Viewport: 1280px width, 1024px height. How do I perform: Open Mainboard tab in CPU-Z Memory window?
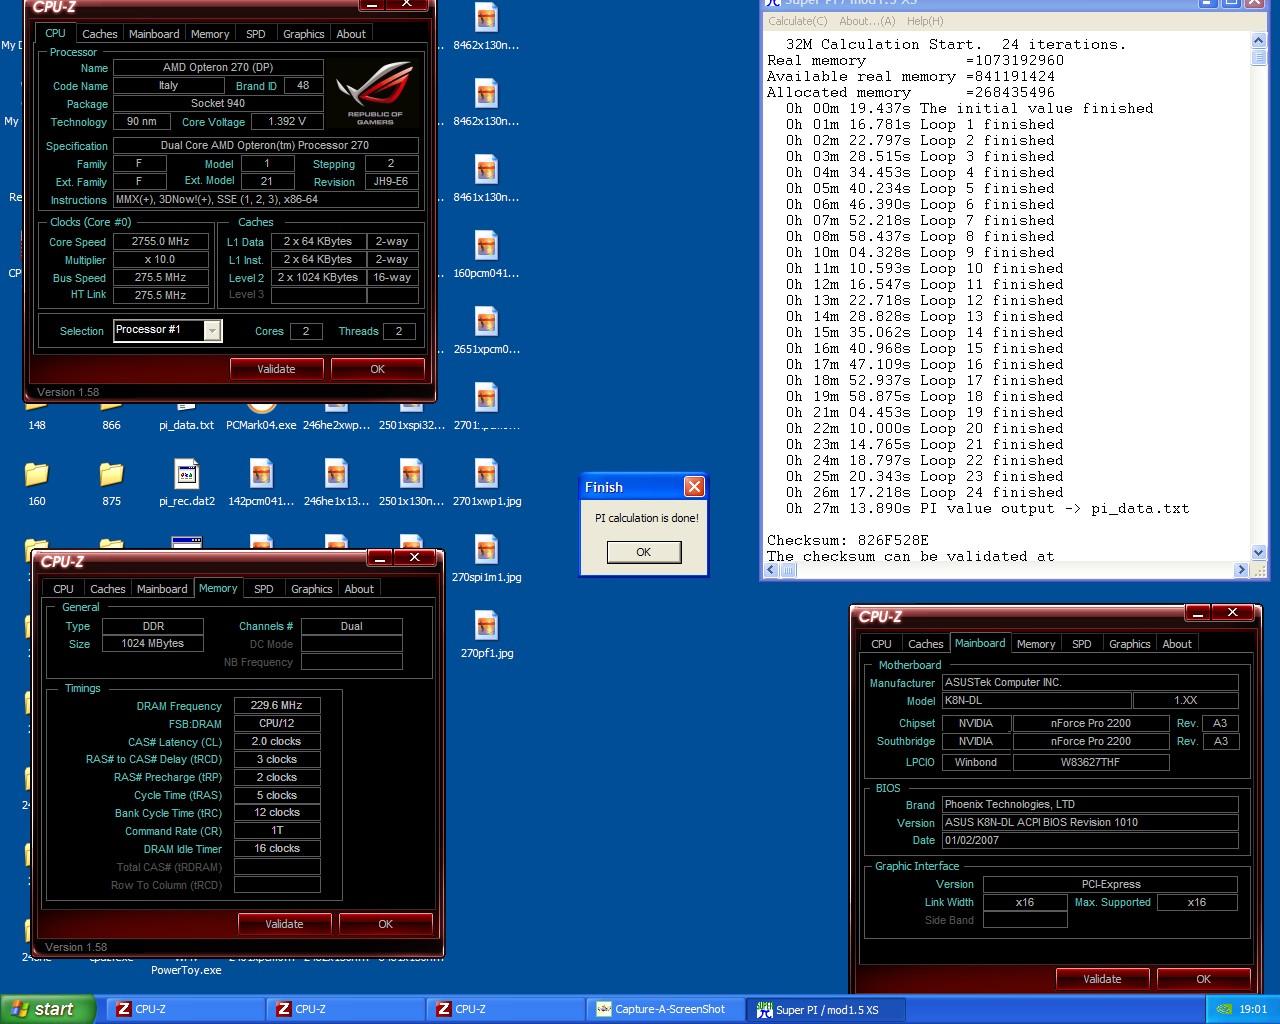click(x=162, y=589)
